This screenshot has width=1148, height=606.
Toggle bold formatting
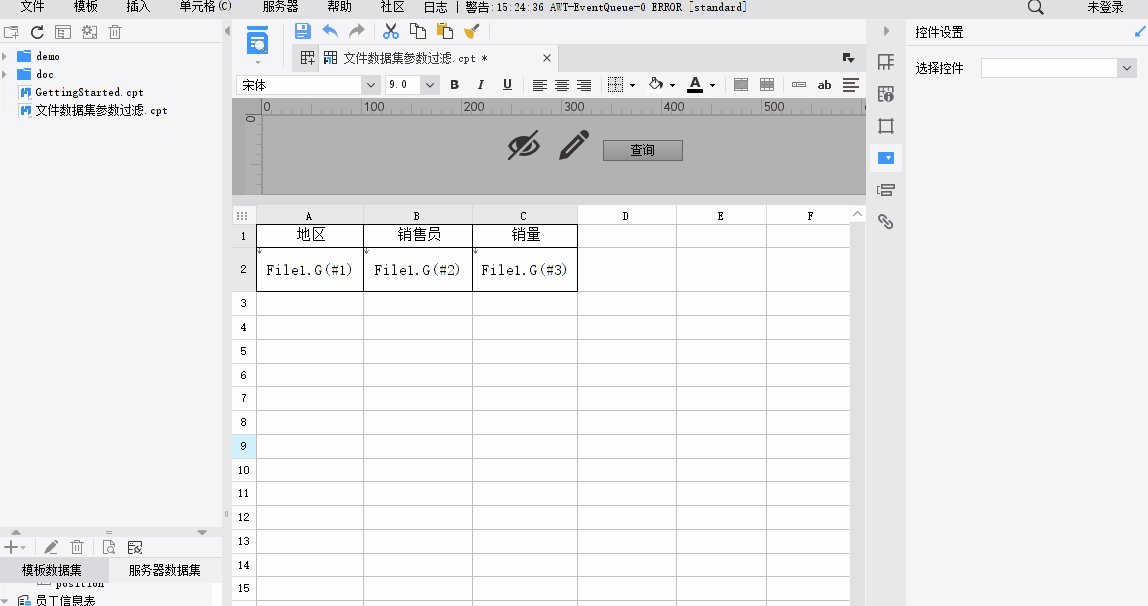(x=455, y=85)
